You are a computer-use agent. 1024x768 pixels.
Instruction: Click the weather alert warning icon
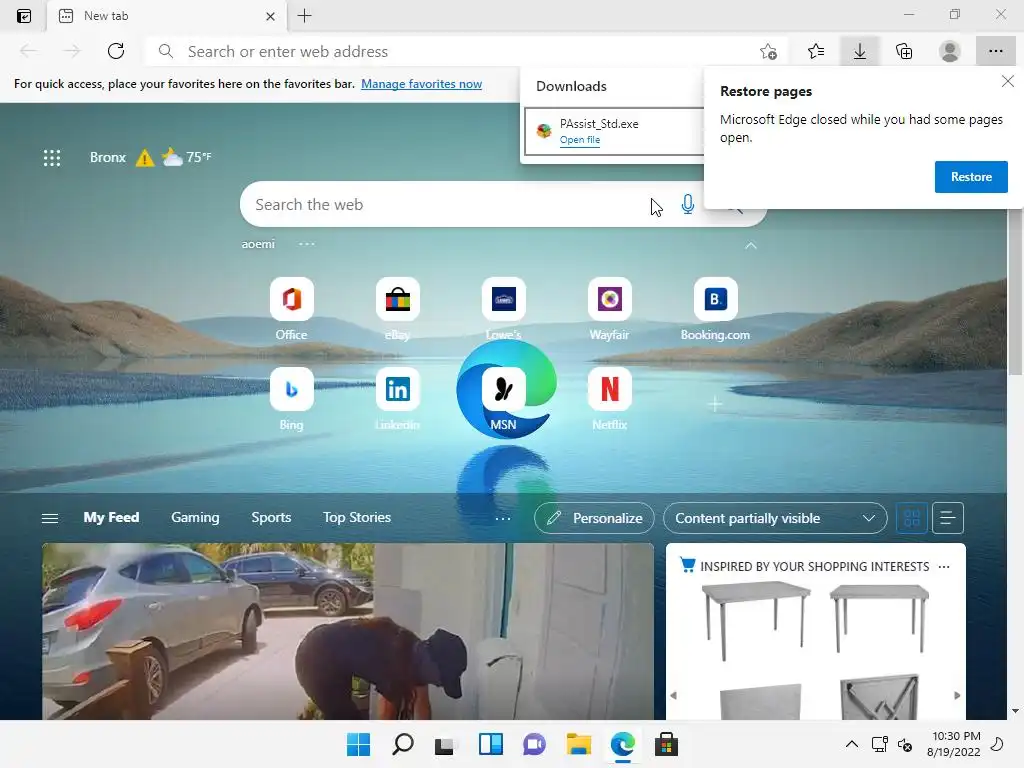tap(144, 157)
